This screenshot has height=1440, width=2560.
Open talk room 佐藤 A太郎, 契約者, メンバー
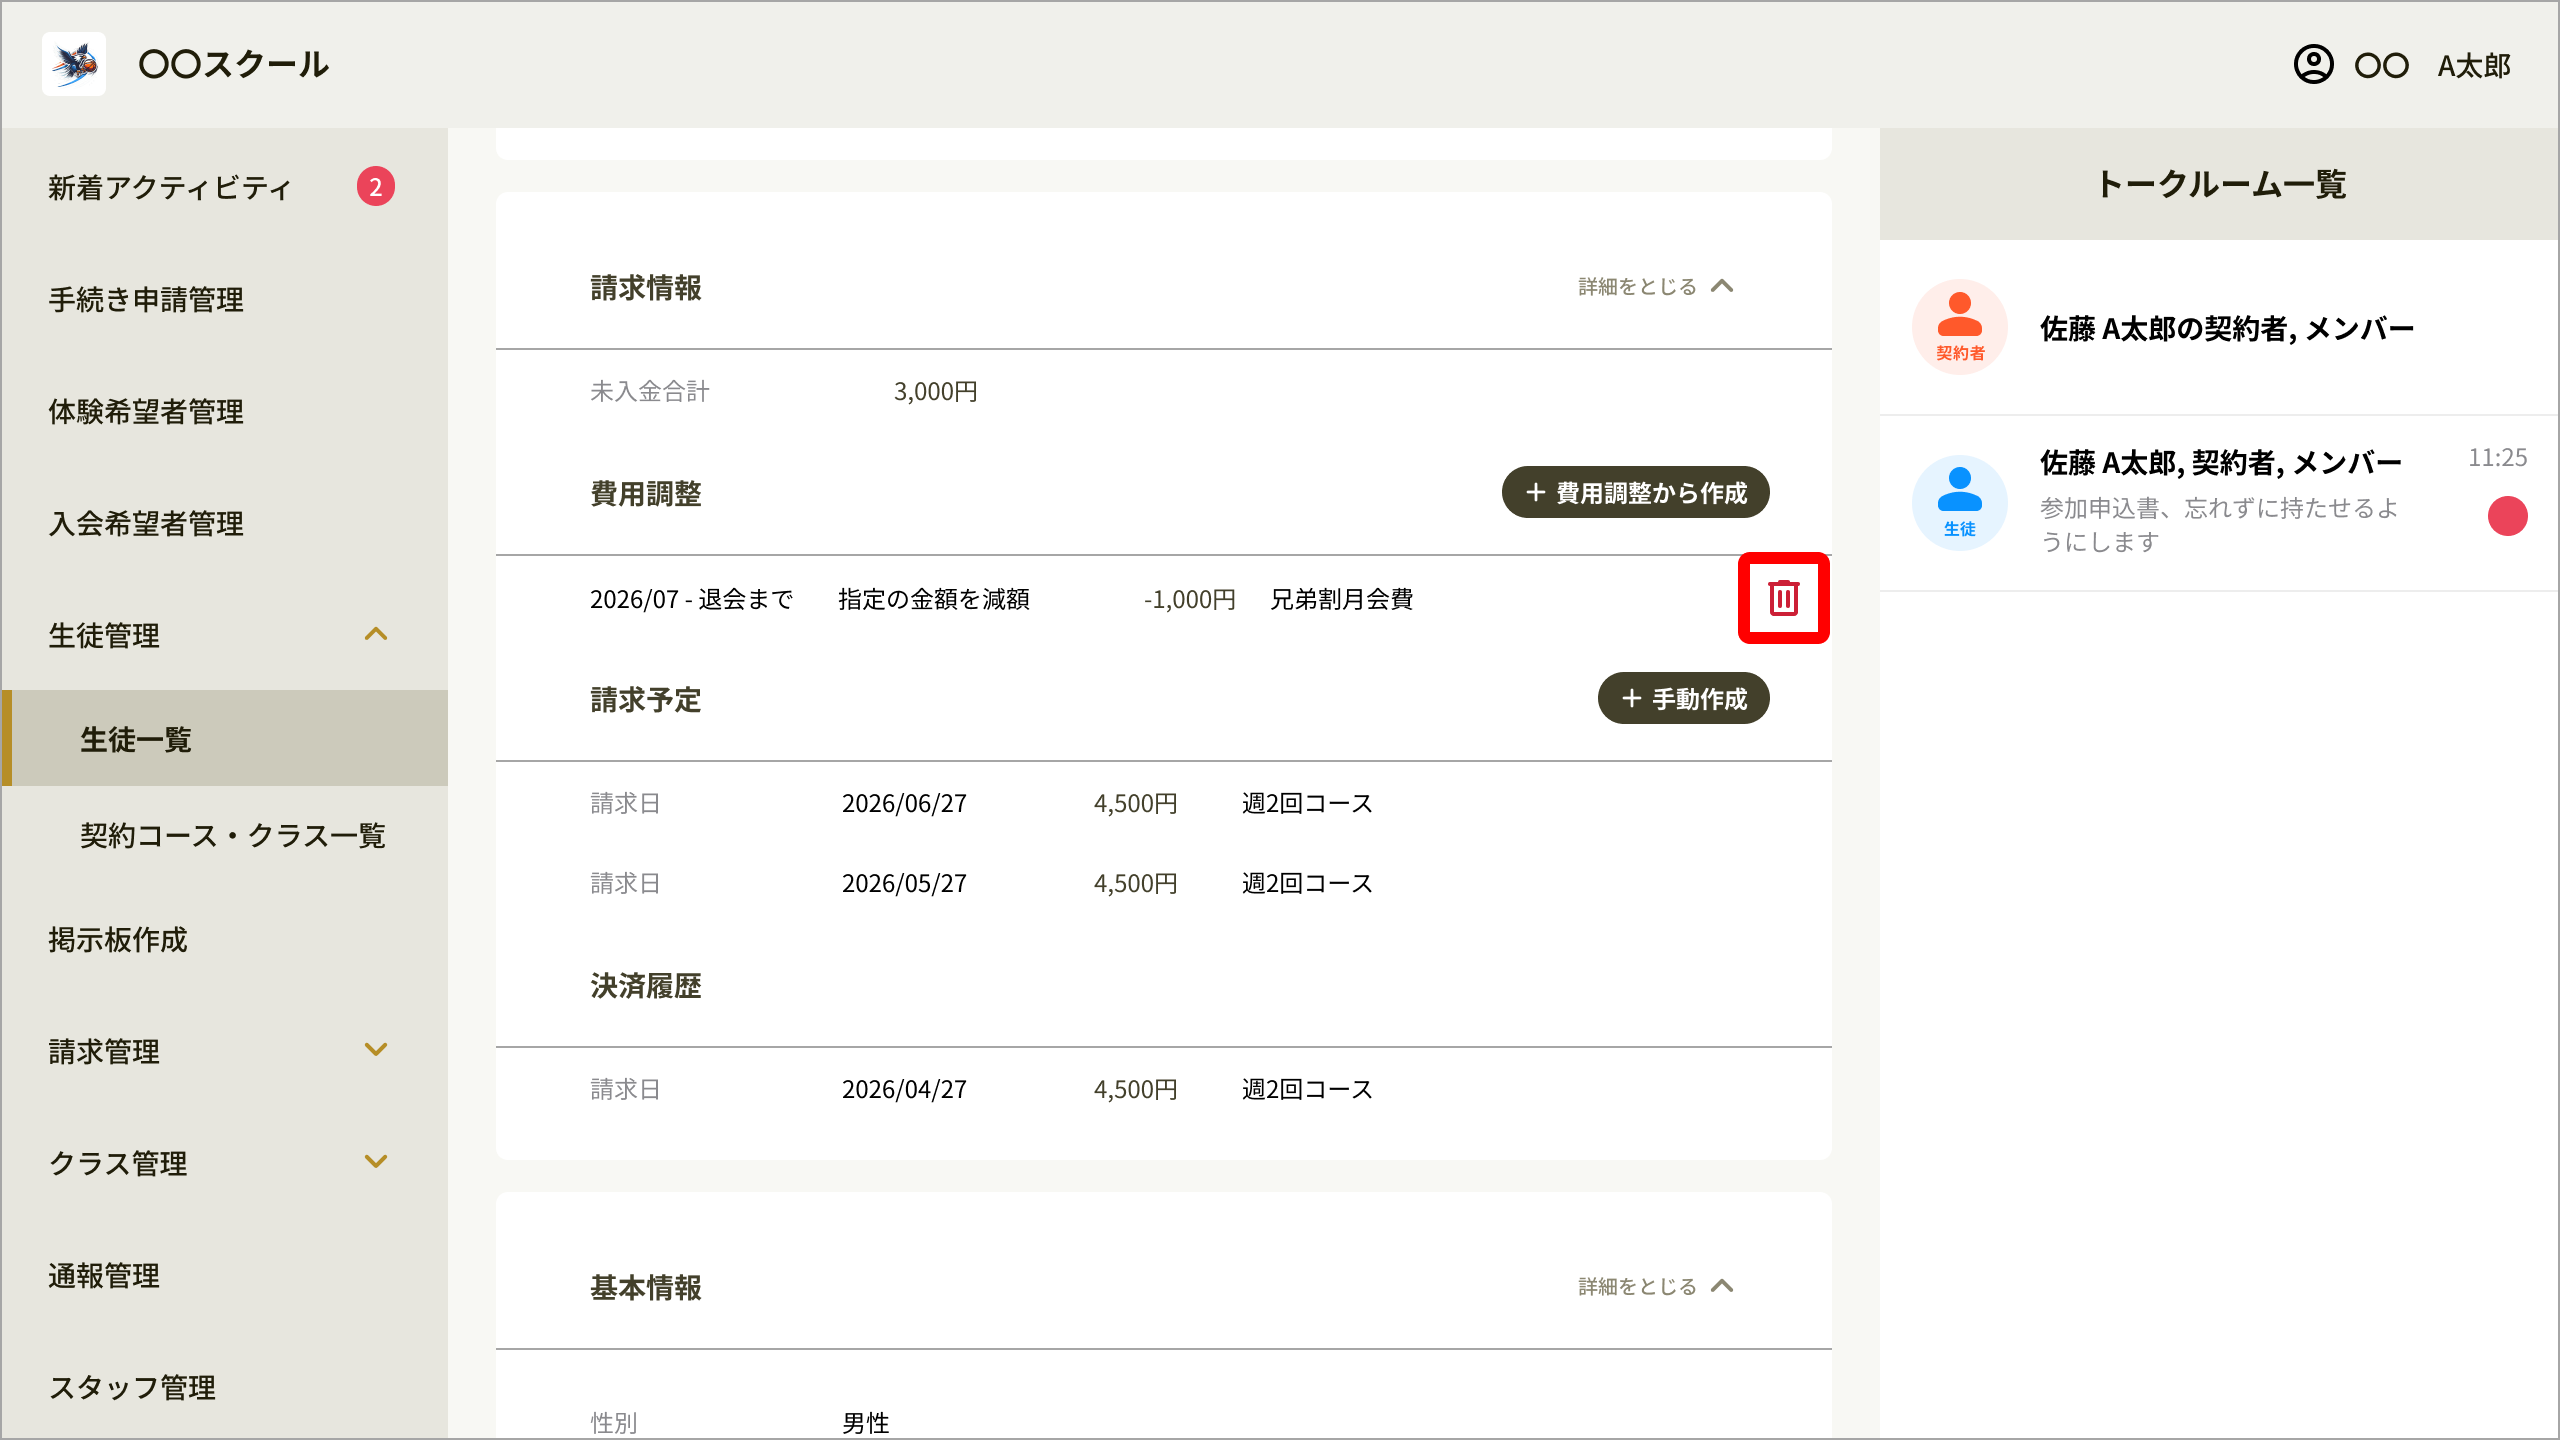coord(2219,503)
